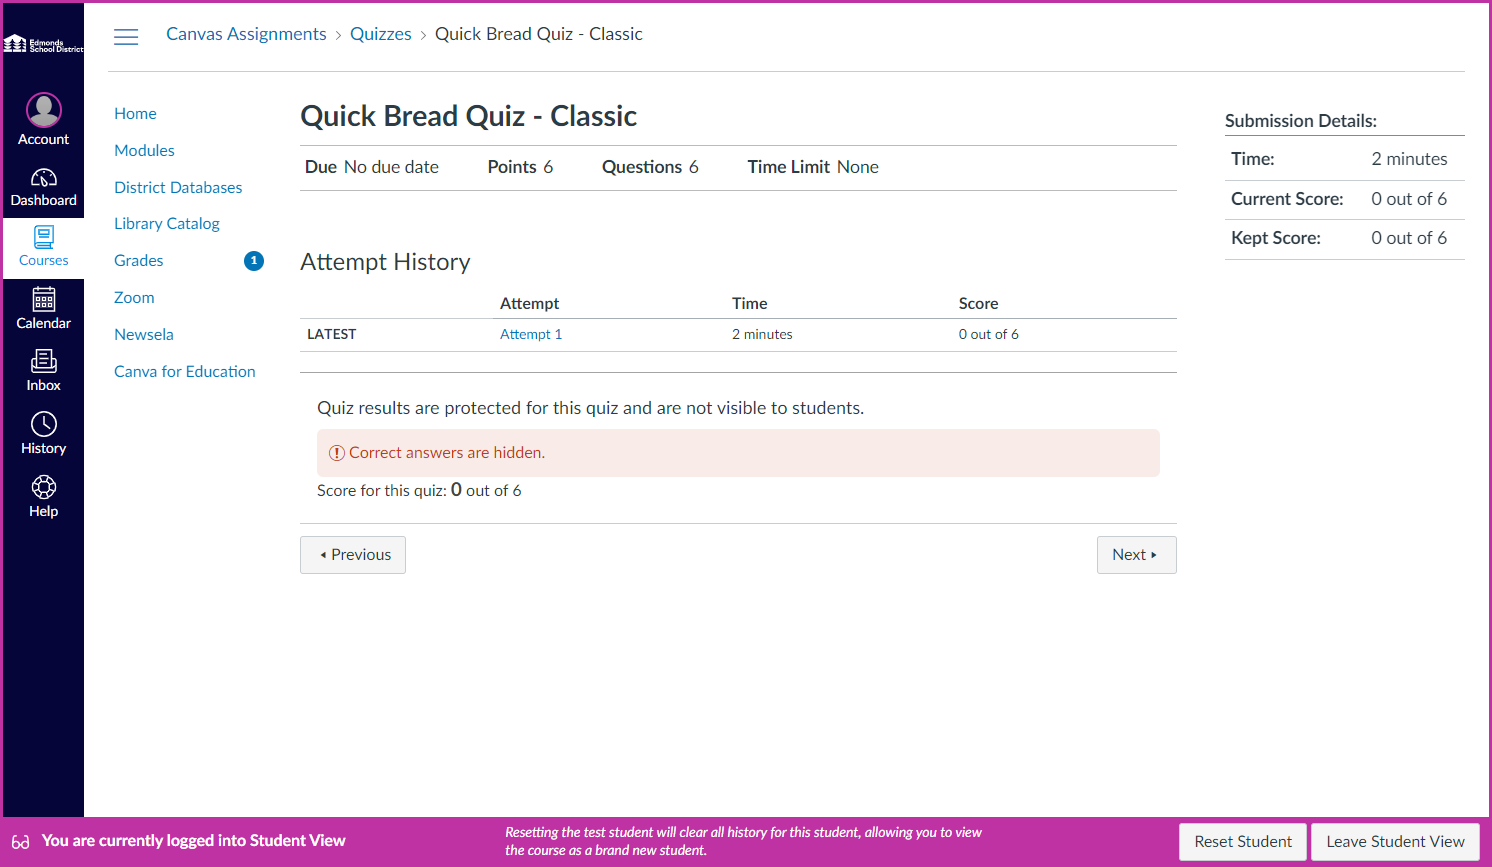1492x867 pixels.
Task: Open District Databases link
Action: click(178, 188)
